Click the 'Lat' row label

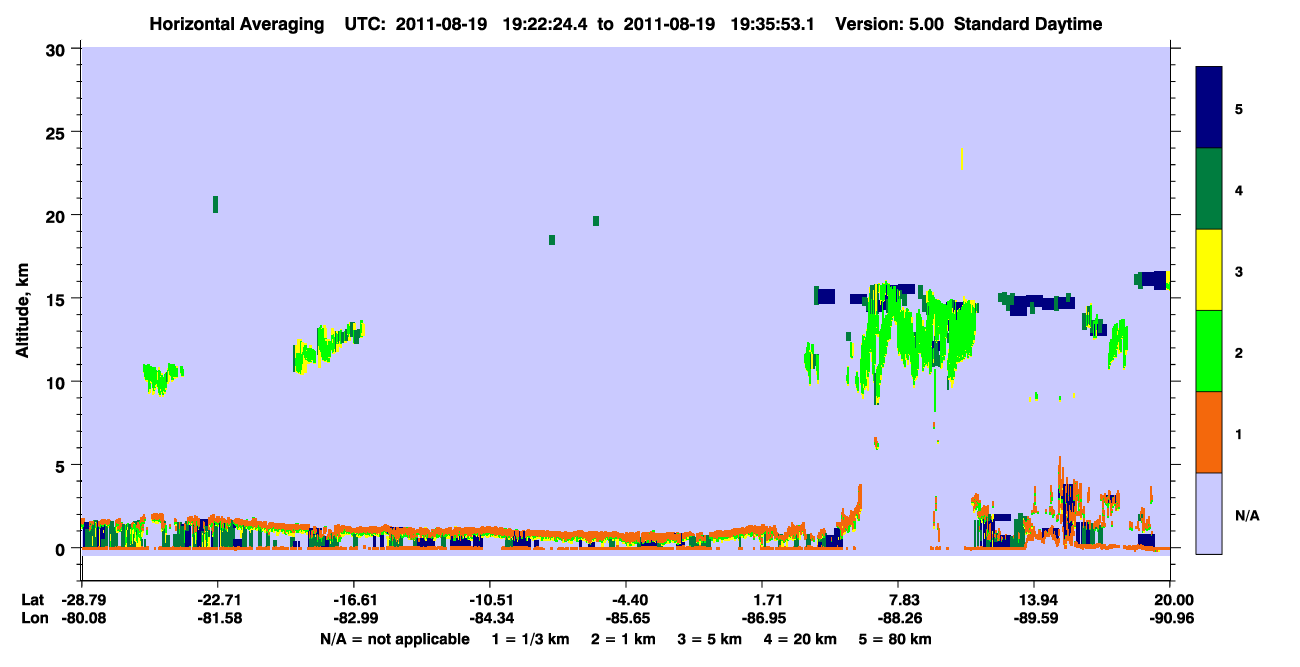(33, 600)
